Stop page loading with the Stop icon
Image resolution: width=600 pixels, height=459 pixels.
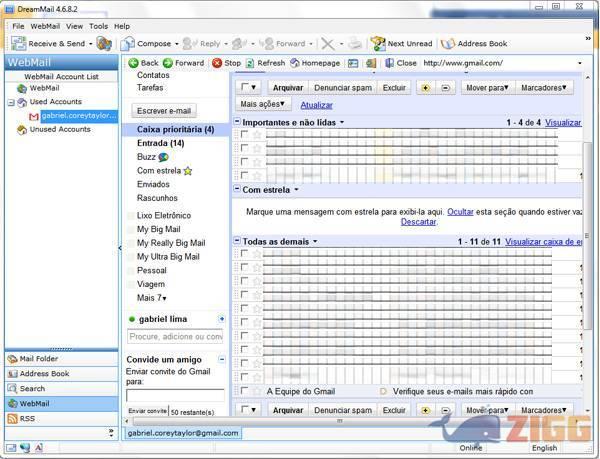point(217,63)
